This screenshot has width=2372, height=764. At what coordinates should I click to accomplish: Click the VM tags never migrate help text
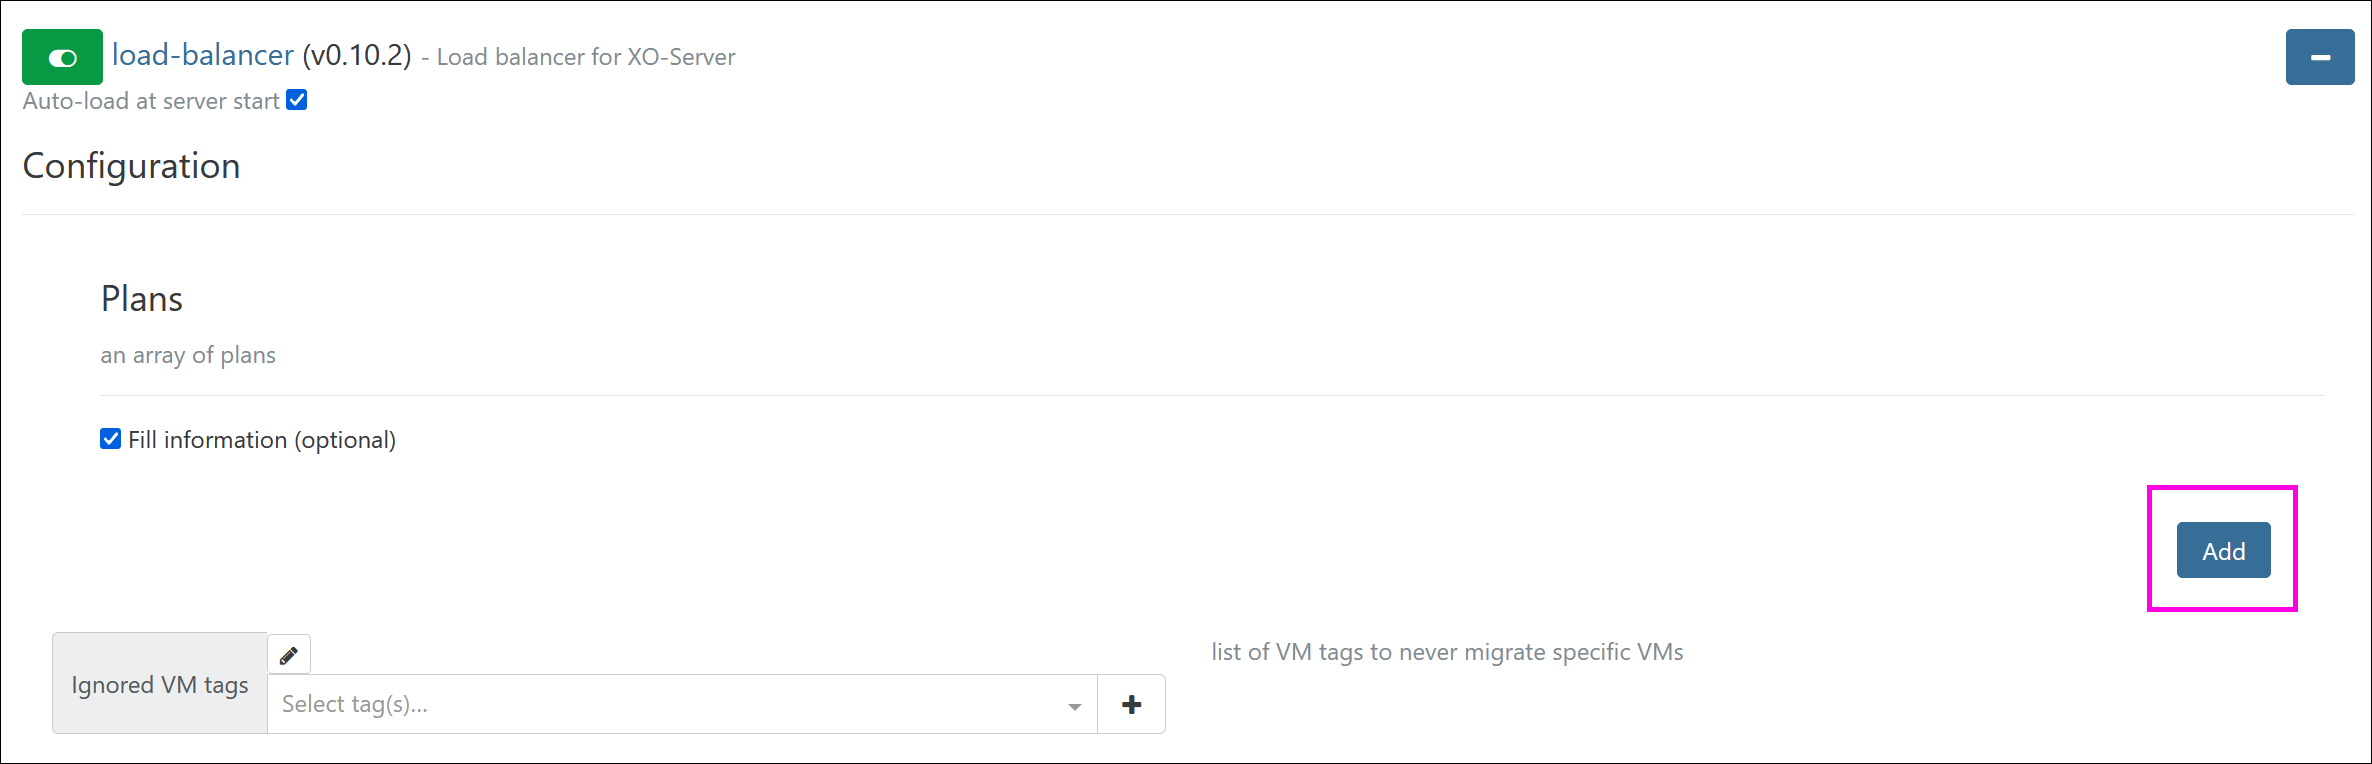tap(1447, 652)
